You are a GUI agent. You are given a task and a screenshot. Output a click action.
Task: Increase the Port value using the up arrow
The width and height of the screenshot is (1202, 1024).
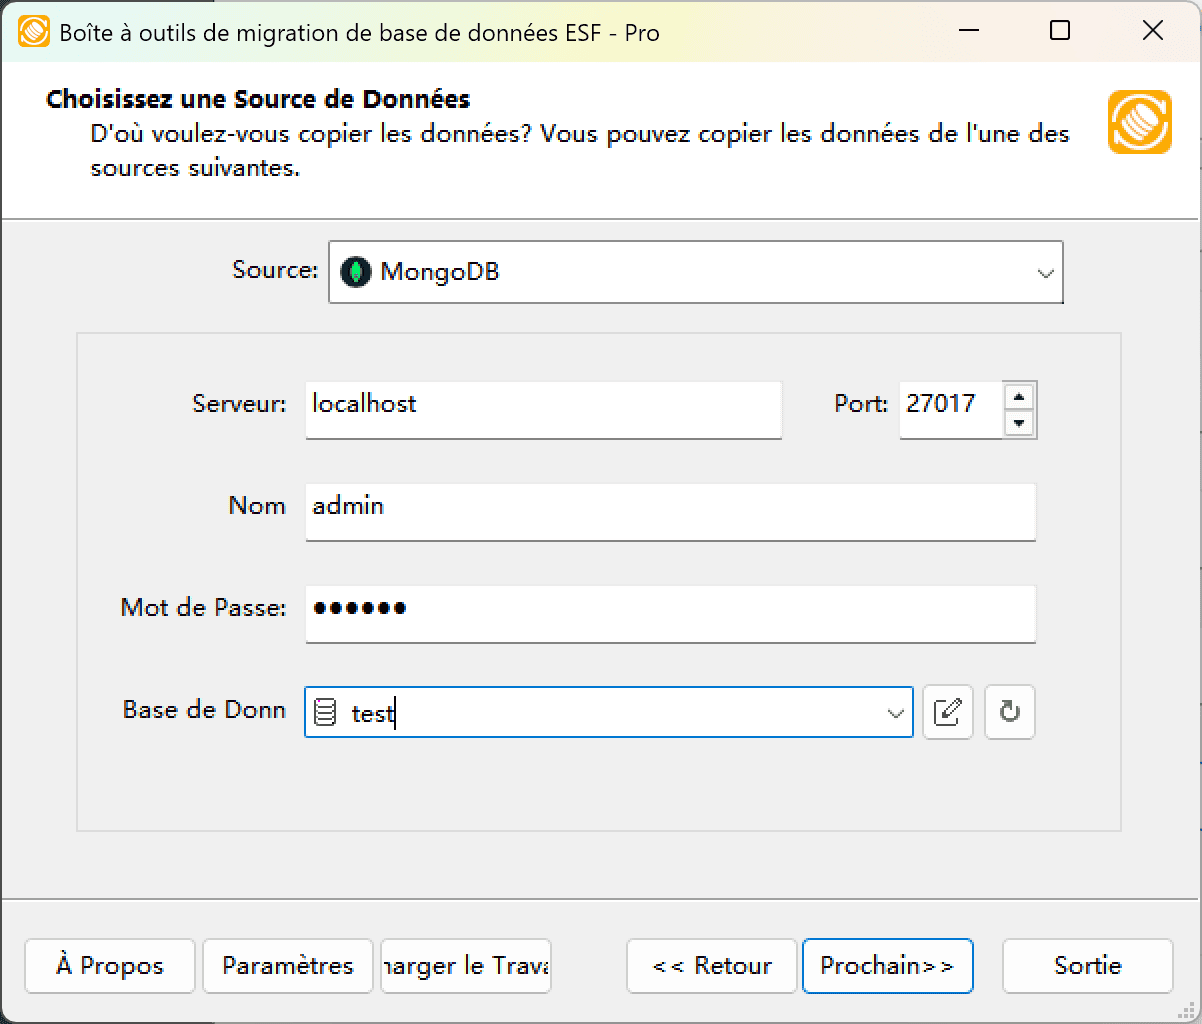[x=1019, y=396]
